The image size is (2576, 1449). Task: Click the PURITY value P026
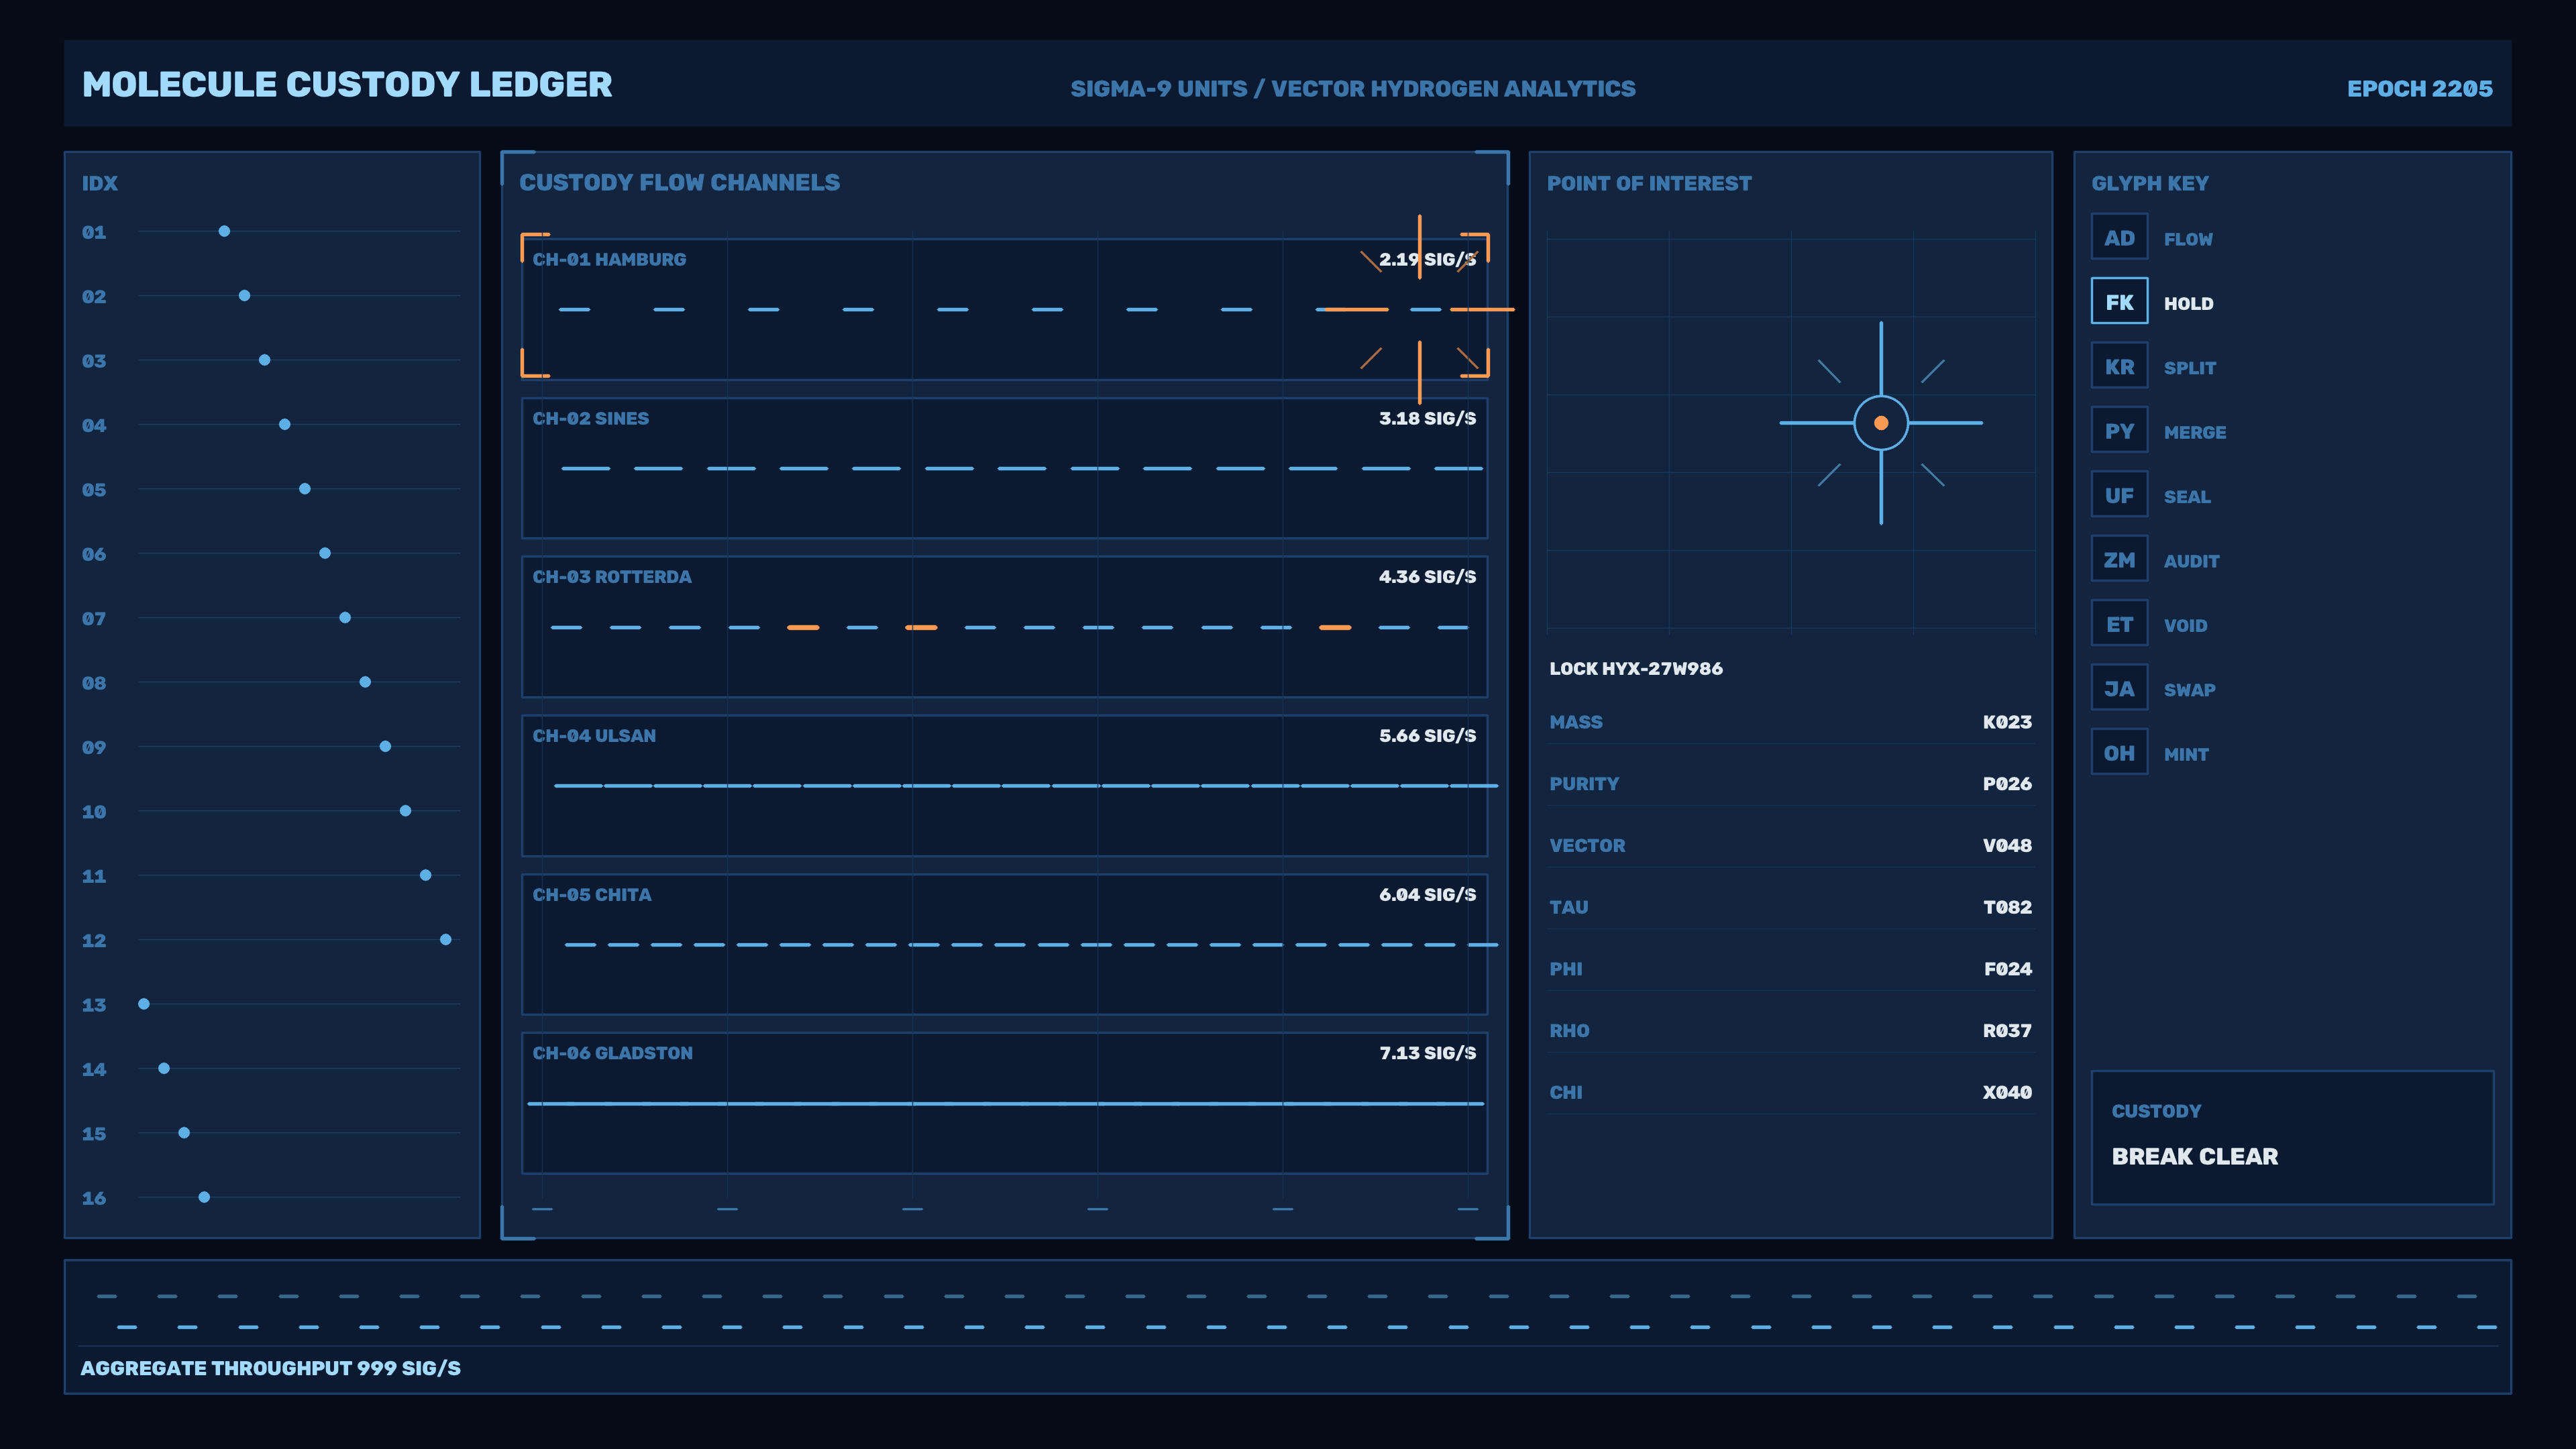tap(2007, 783)
